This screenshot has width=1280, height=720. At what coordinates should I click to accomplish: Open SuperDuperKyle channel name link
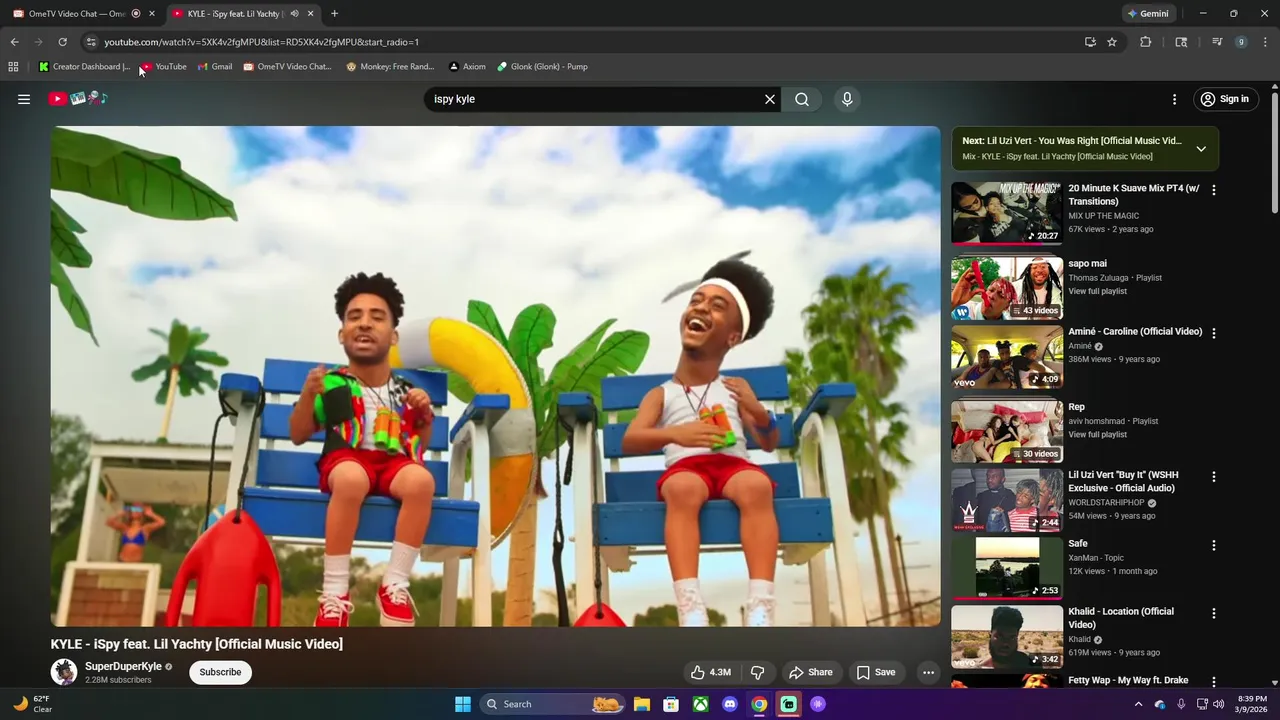click(x=123, y=666)
